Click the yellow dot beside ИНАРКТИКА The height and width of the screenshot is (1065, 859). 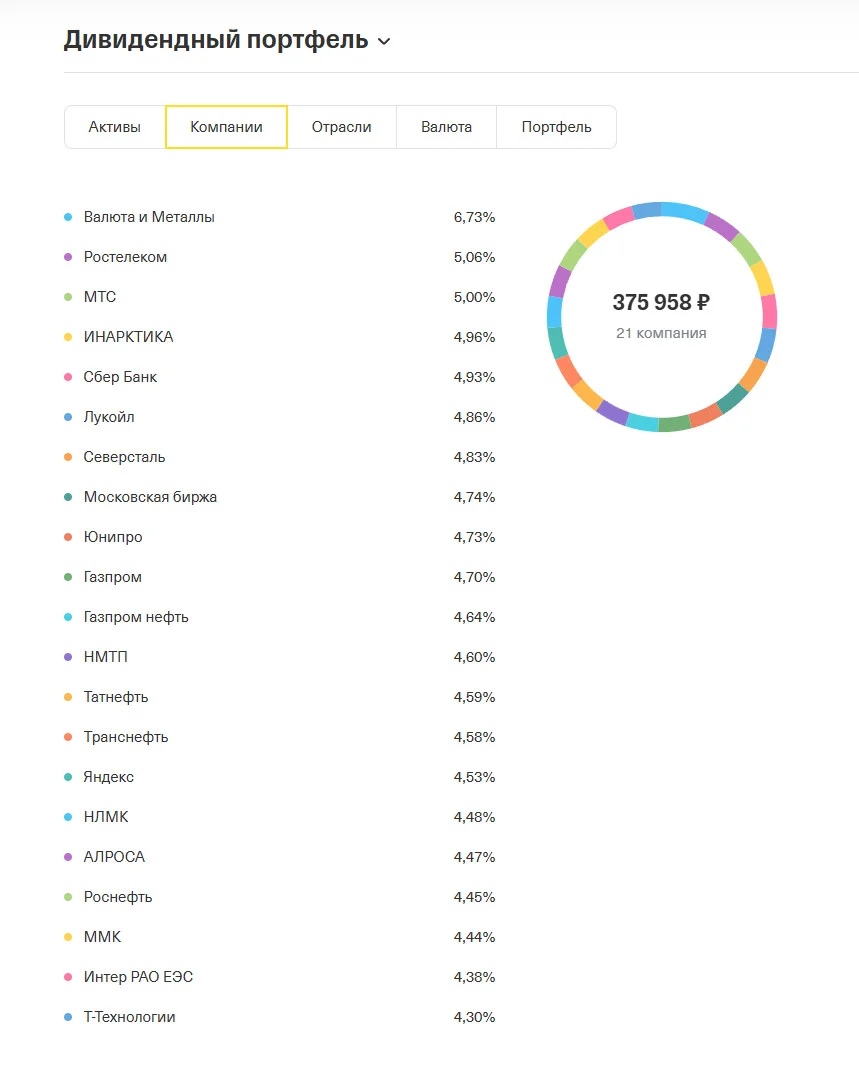(68, 337)
